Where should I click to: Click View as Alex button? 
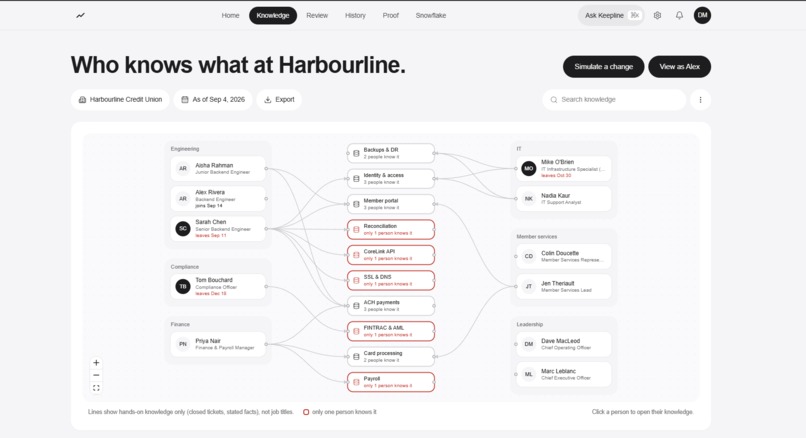coord(680,67)
